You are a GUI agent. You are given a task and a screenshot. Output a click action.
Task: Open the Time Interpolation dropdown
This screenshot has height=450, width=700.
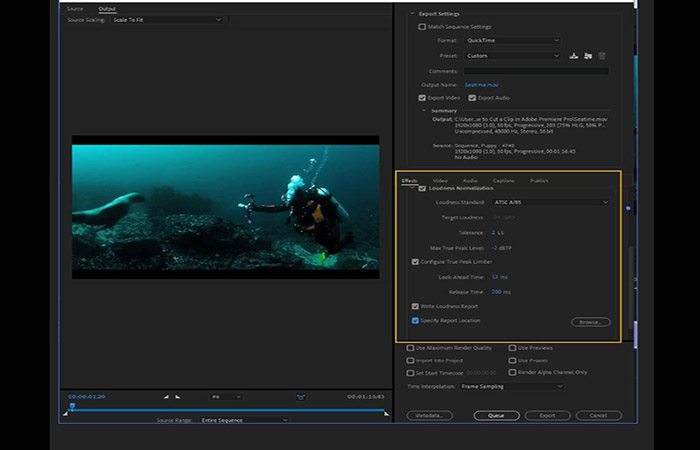coord(512,387)
